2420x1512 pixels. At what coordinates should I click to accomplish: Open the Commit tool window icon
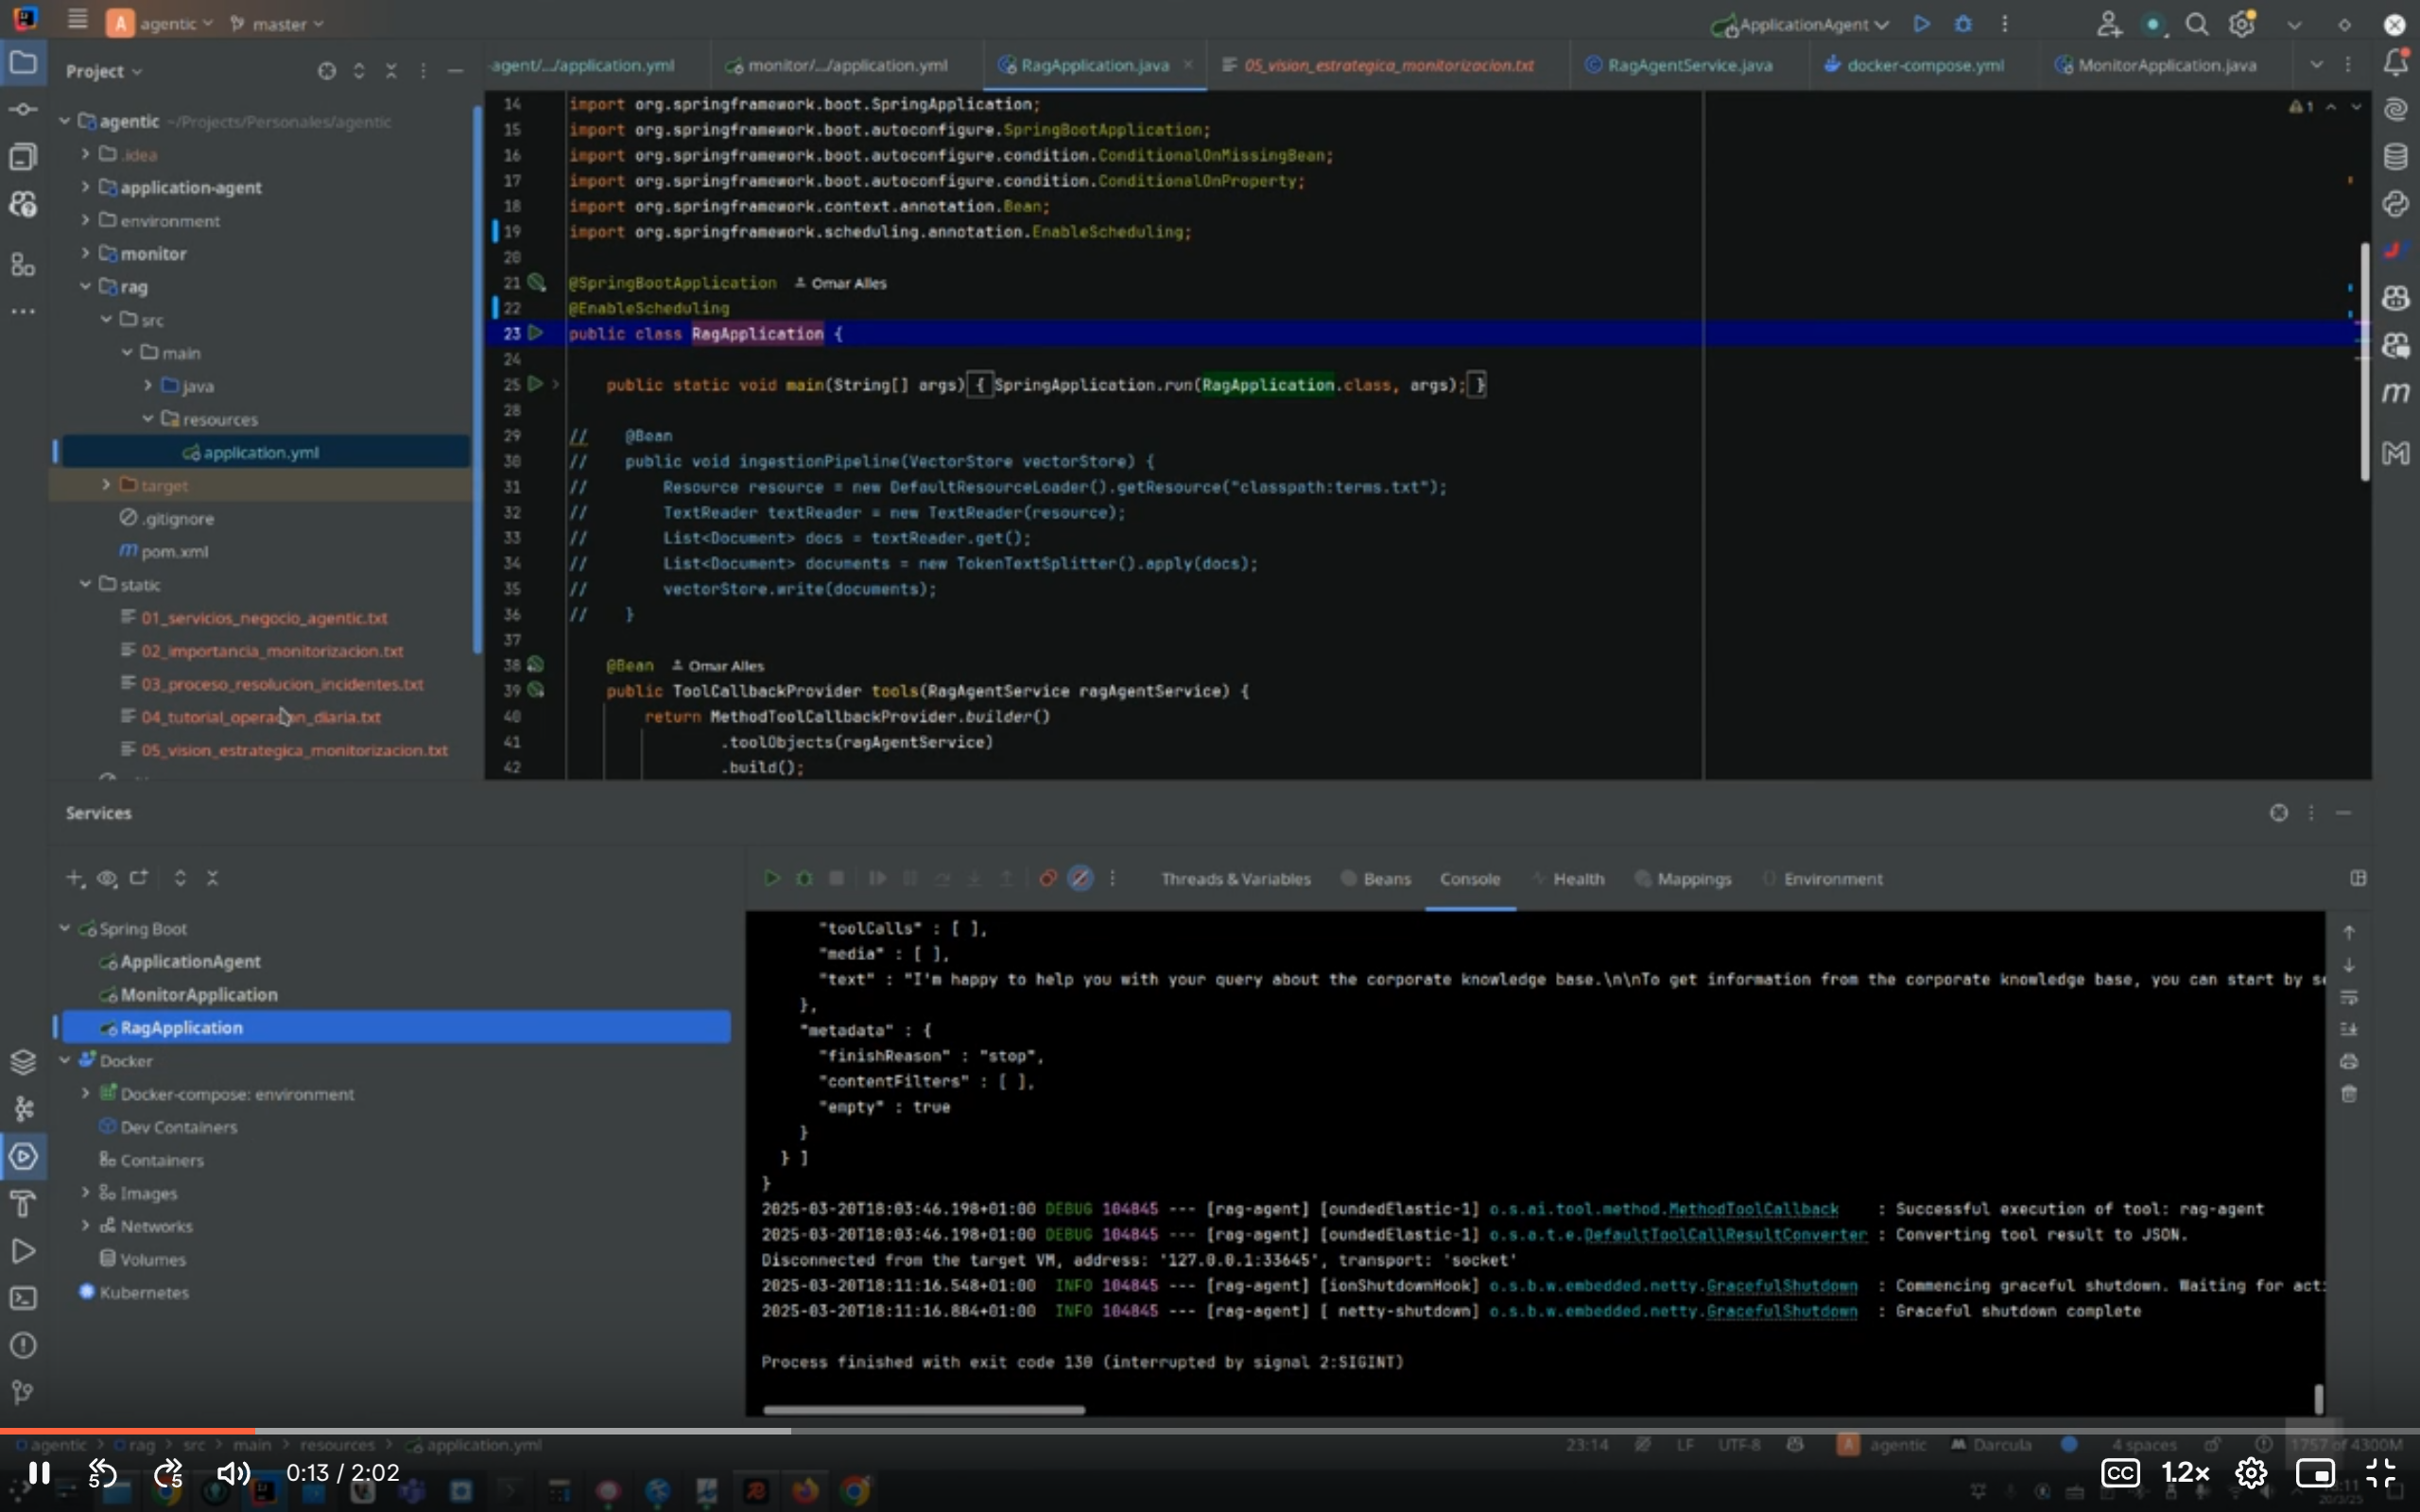point(23,109)
